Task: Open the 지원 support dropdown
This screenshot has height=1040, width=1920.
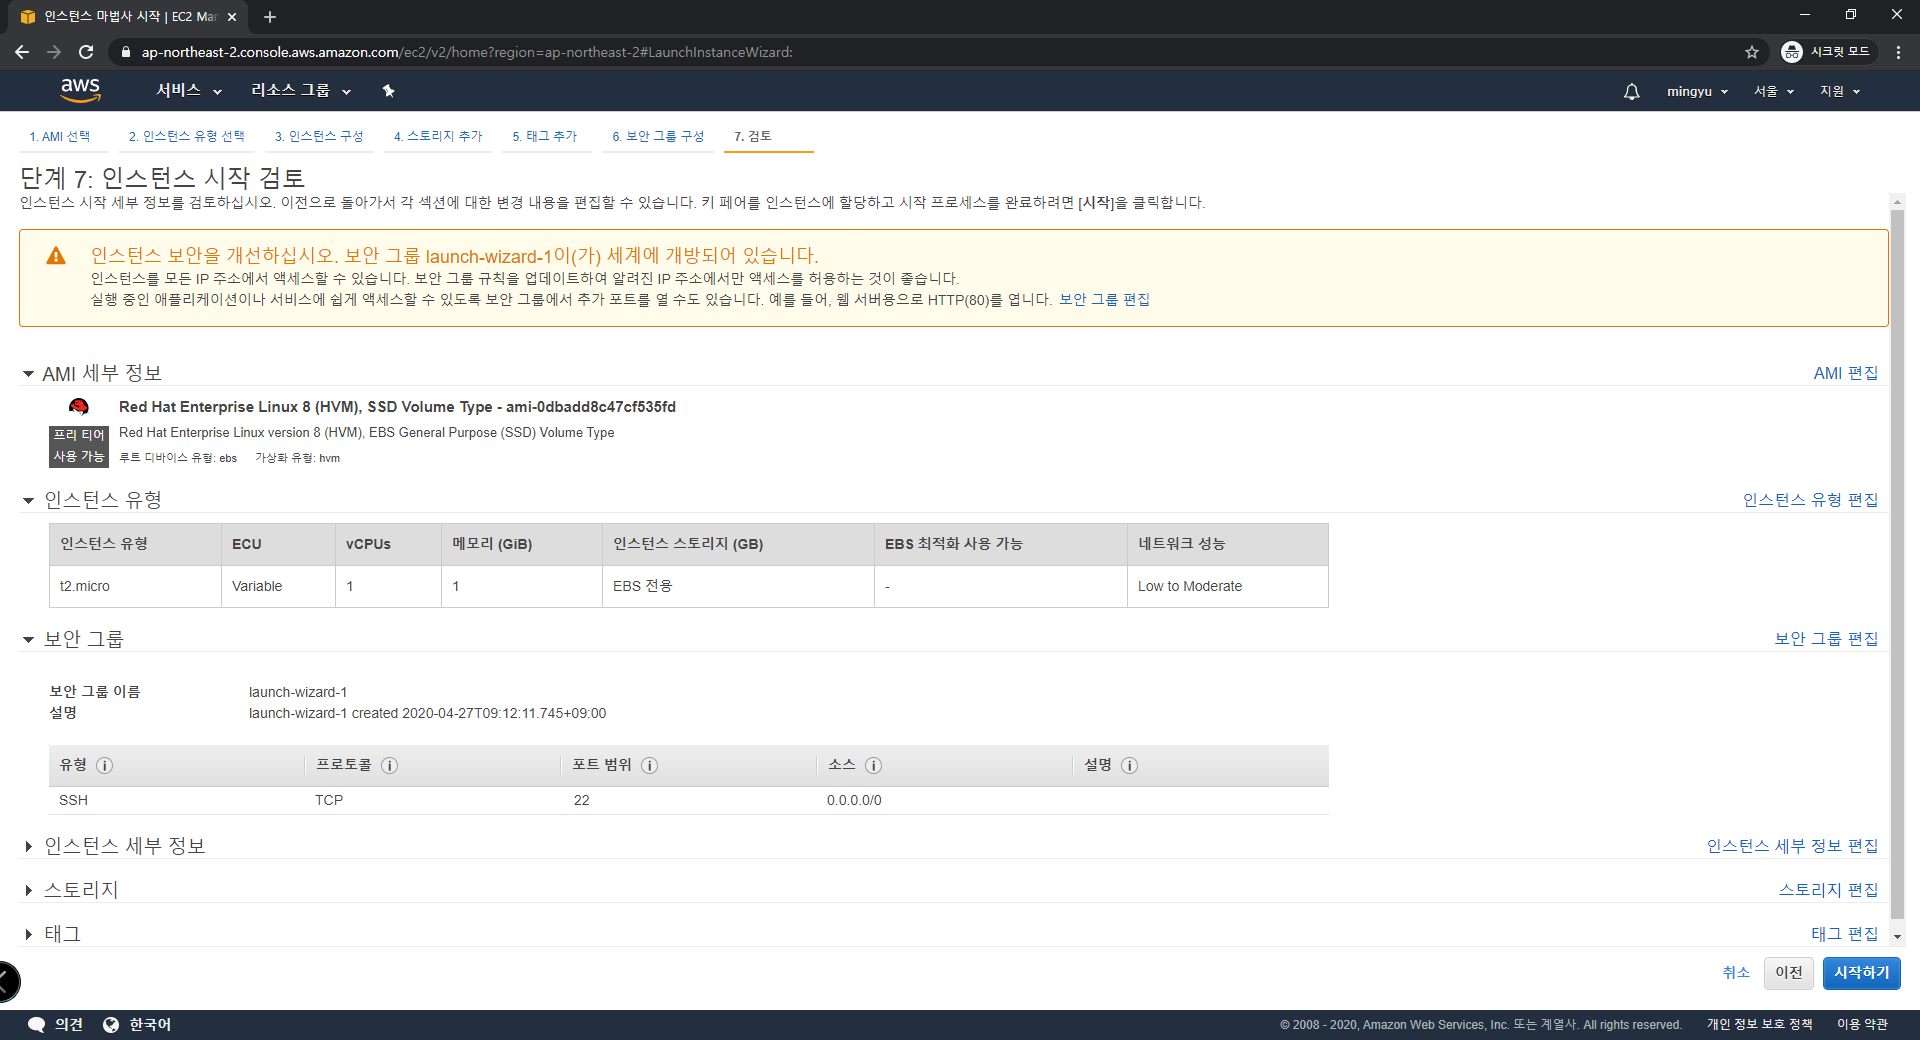Action: coord(1840,91)
